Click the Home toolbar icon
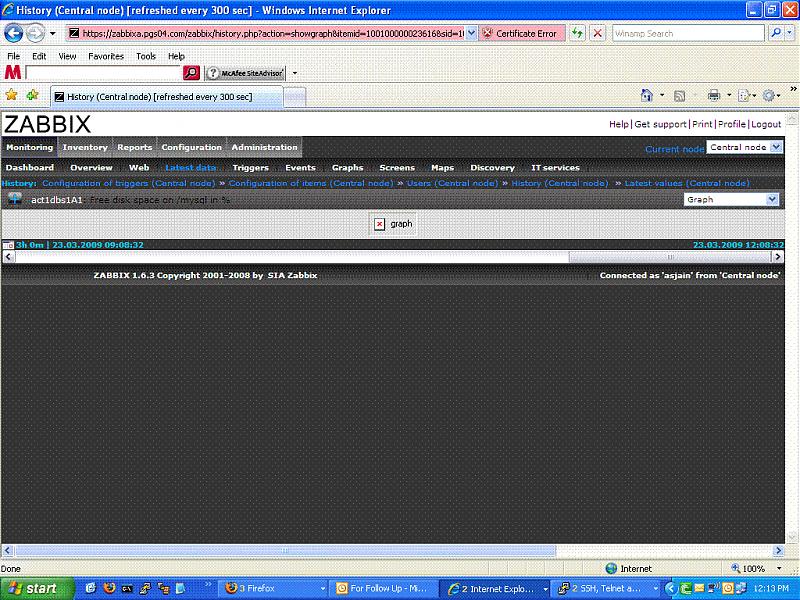800x600 pixels. coord(646,95)
